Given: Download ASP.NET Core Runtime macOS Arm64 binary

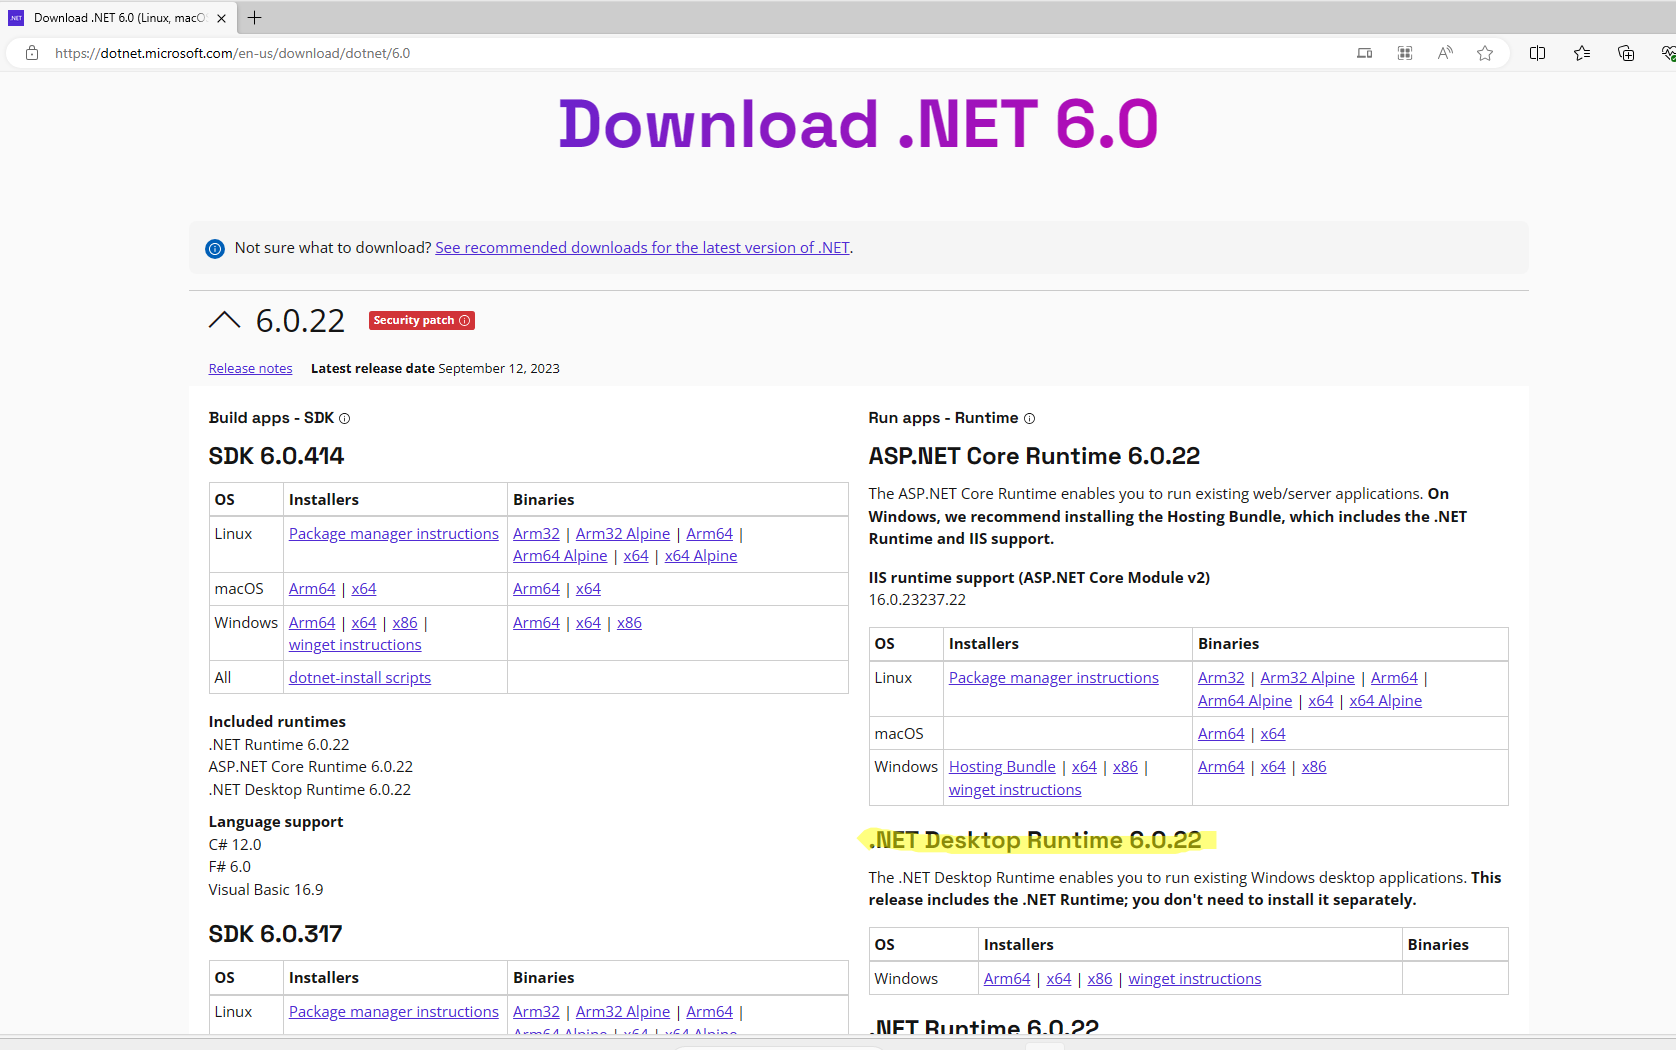Looking at the screenshot, I should [1221, 734].
